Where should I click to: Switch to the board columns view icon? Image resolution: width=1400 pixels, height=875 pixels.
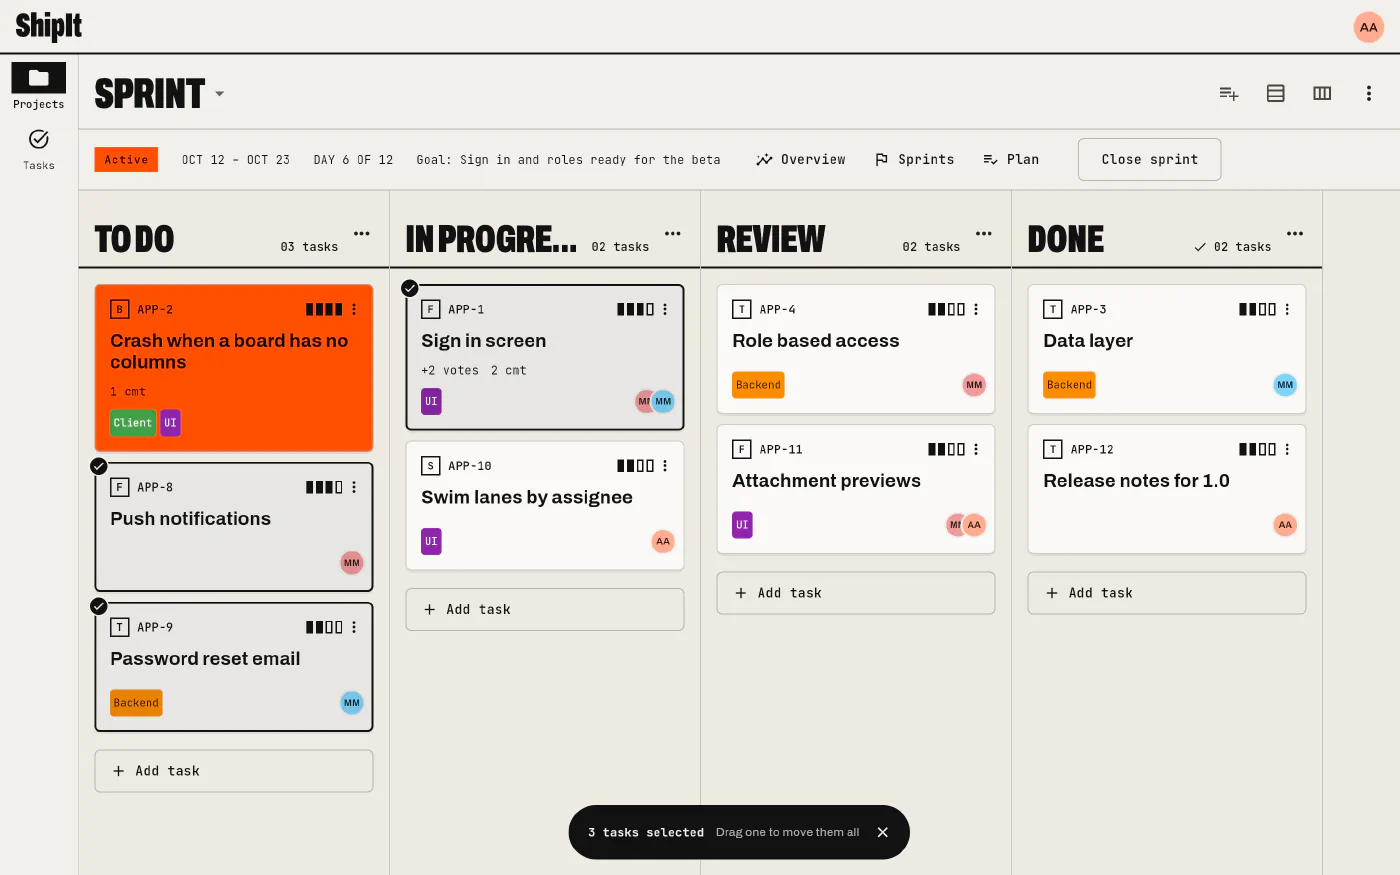point(1322,93)
